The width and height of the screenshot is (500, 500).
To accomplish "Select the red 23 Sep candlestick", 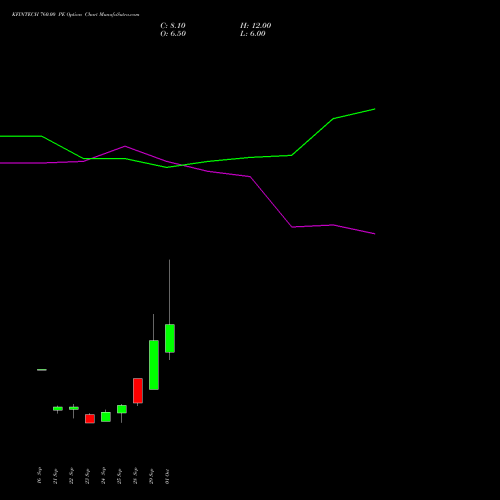I will (90, 419).
